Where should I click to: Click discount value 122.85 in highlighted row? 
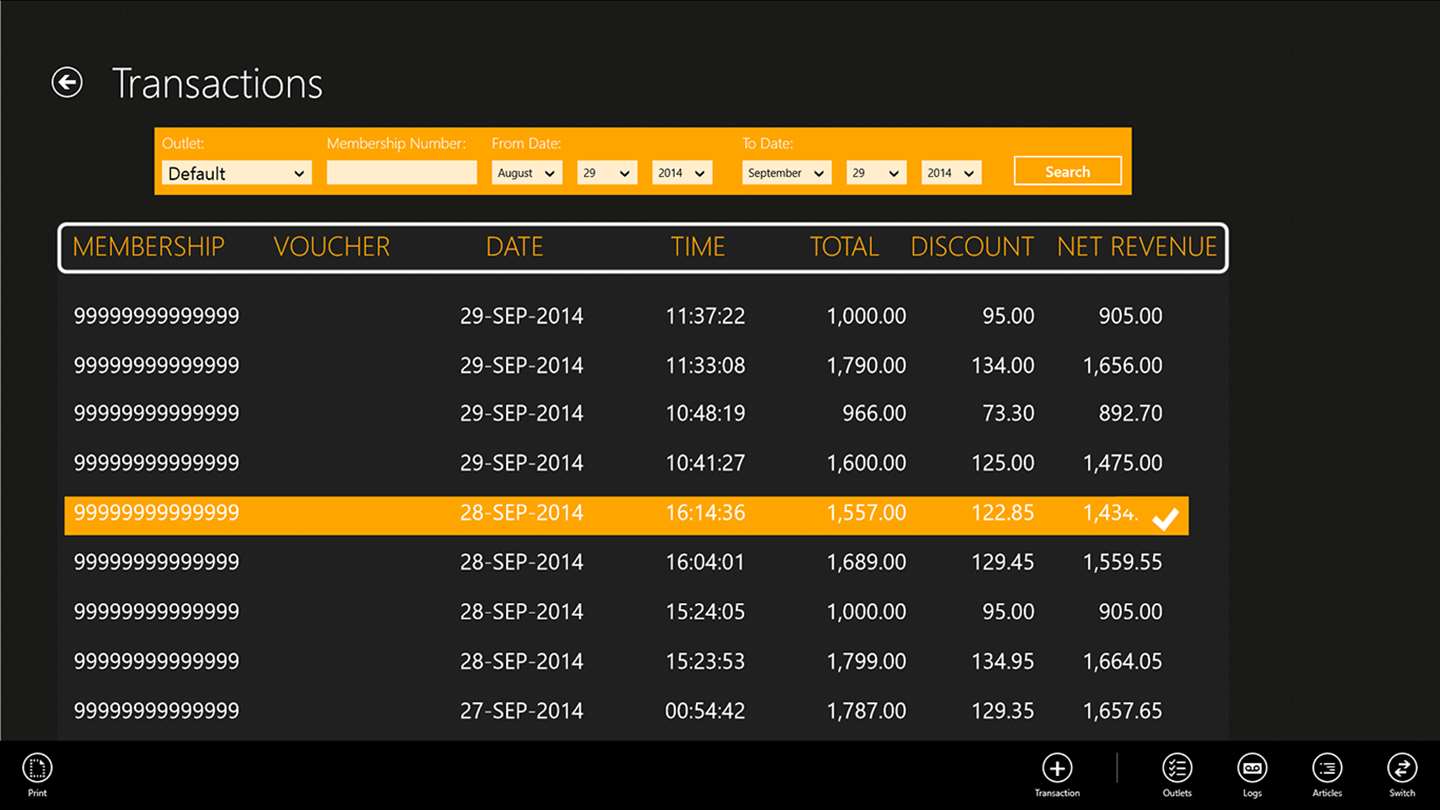[1002, 513]
